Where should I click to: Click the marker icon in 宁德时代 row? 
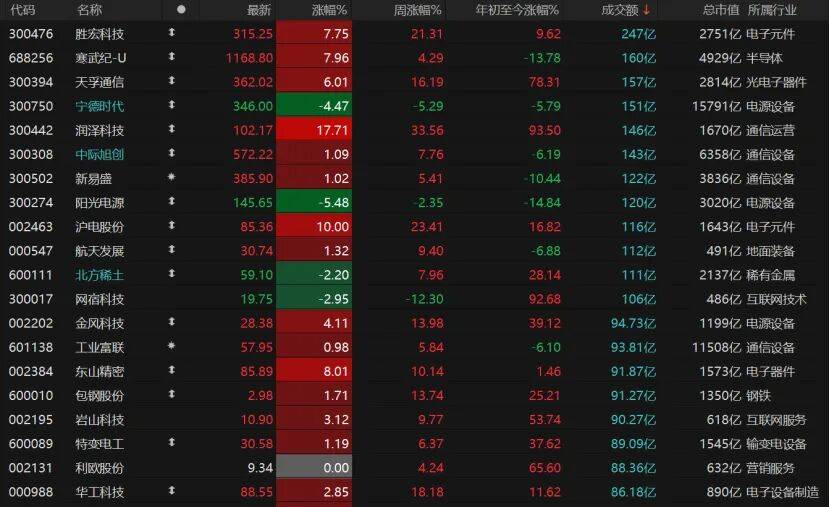(170, 106)
